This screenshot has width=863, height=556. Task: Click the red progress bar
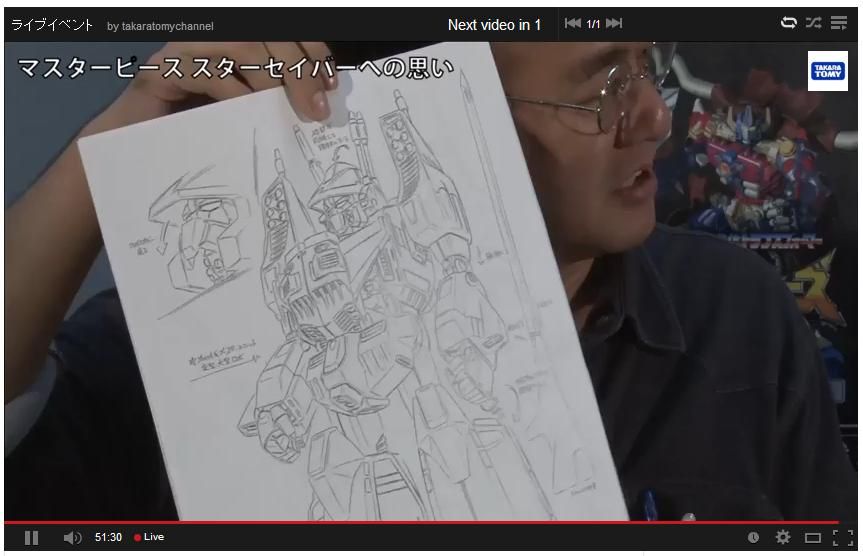[x=421, y=522]
